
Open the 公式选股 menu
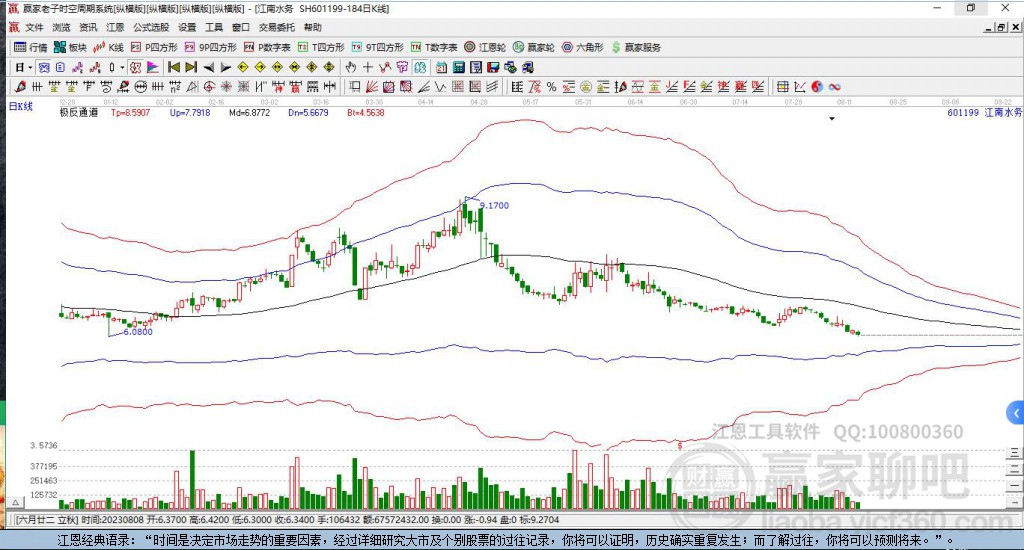point(151,27)
